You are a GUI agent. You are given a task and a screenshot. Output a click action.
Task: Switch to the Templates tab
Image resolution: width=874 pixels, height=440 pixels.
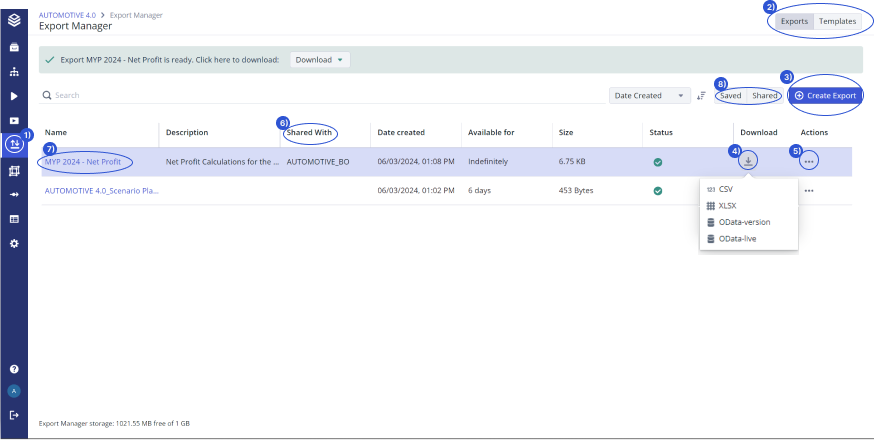pos(837,21)
